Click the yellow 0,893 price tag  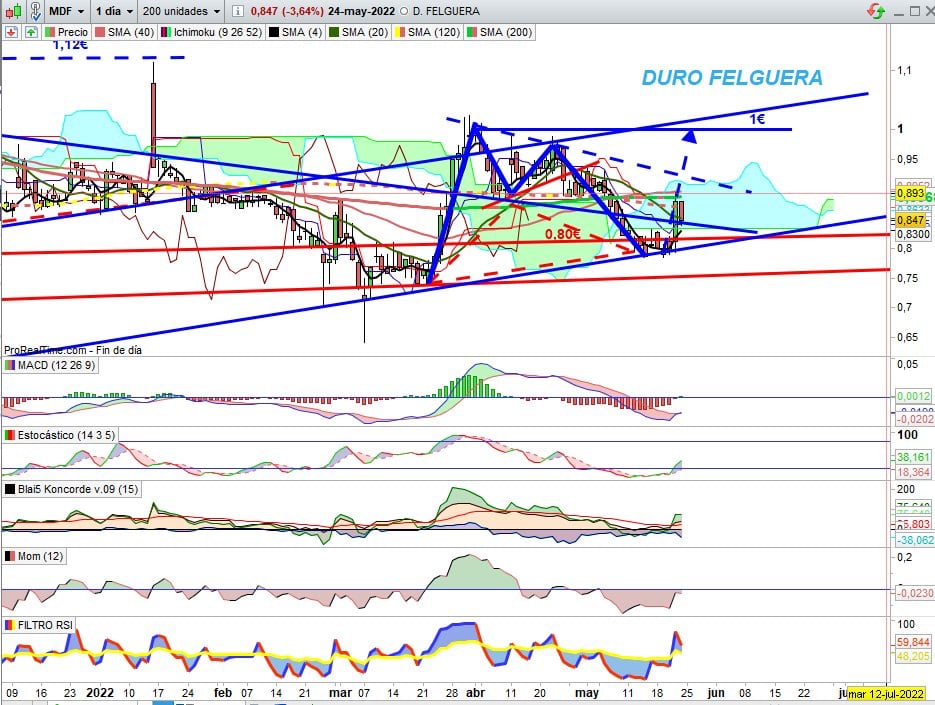tap(911, 194)
